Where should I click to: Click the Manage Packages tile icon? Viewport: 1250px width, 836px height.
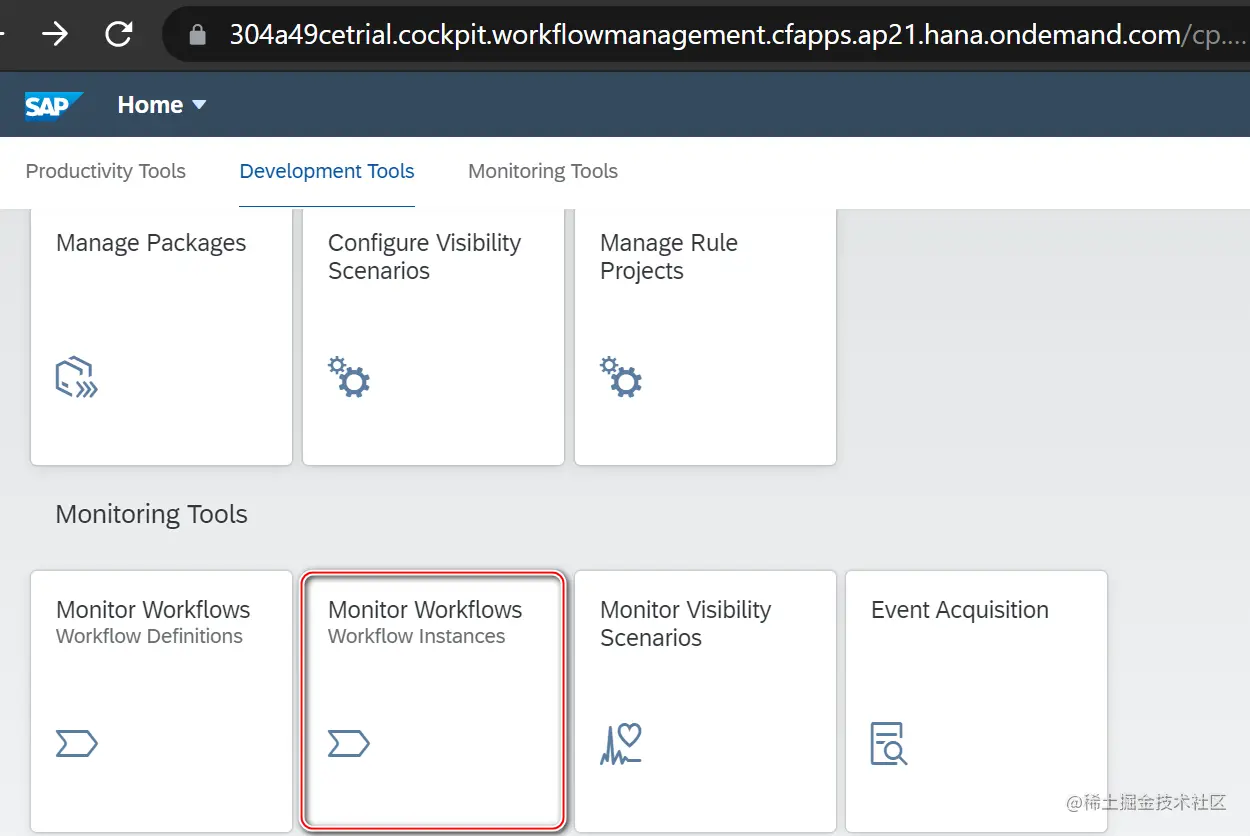pos(76,378)
